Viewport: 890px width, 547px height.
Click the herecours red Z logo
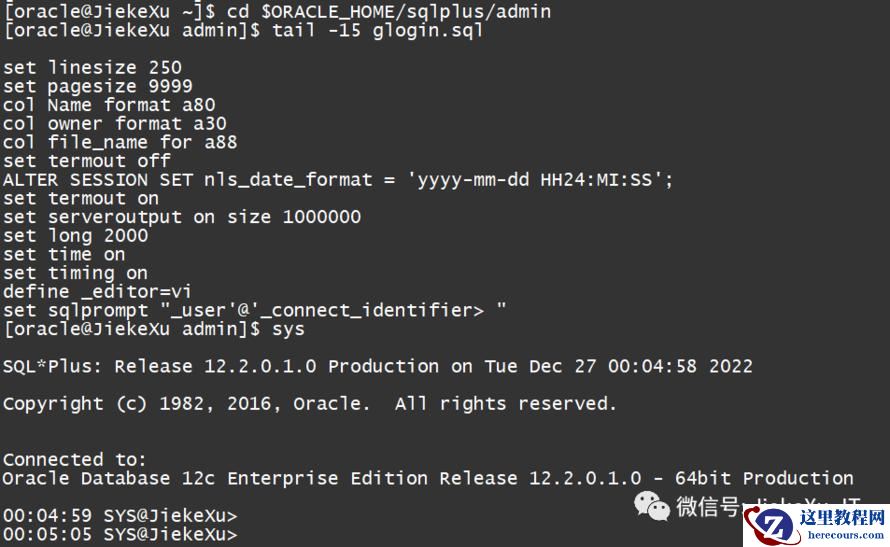coord(772,526)
